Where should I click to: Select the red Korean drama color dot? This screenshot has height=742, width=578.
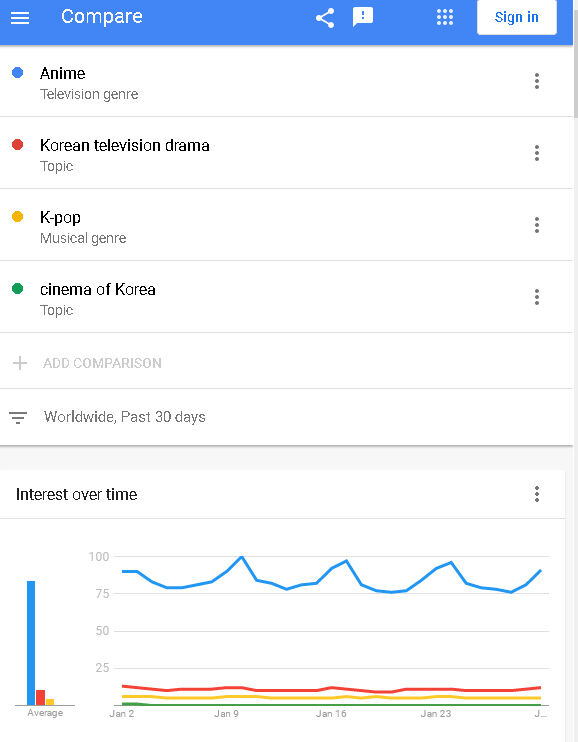pyautogui.click(x=18, y=144)
